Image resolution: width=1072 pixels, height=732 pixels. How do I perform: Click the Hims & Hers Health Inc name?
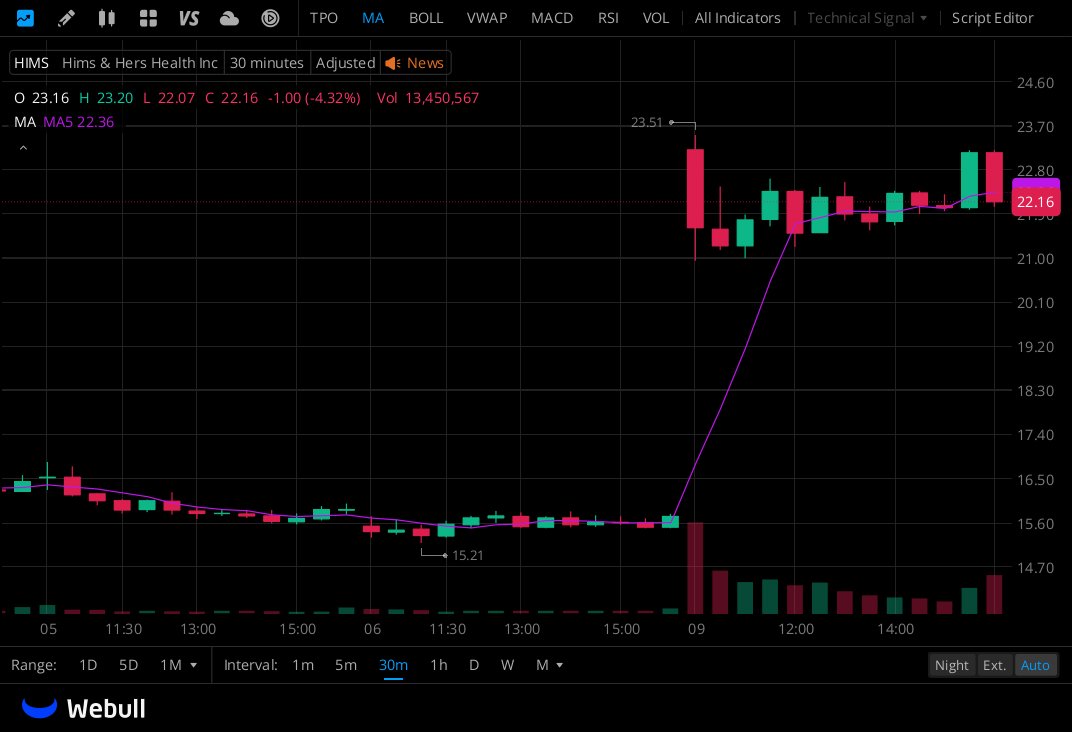pos(139,63)
